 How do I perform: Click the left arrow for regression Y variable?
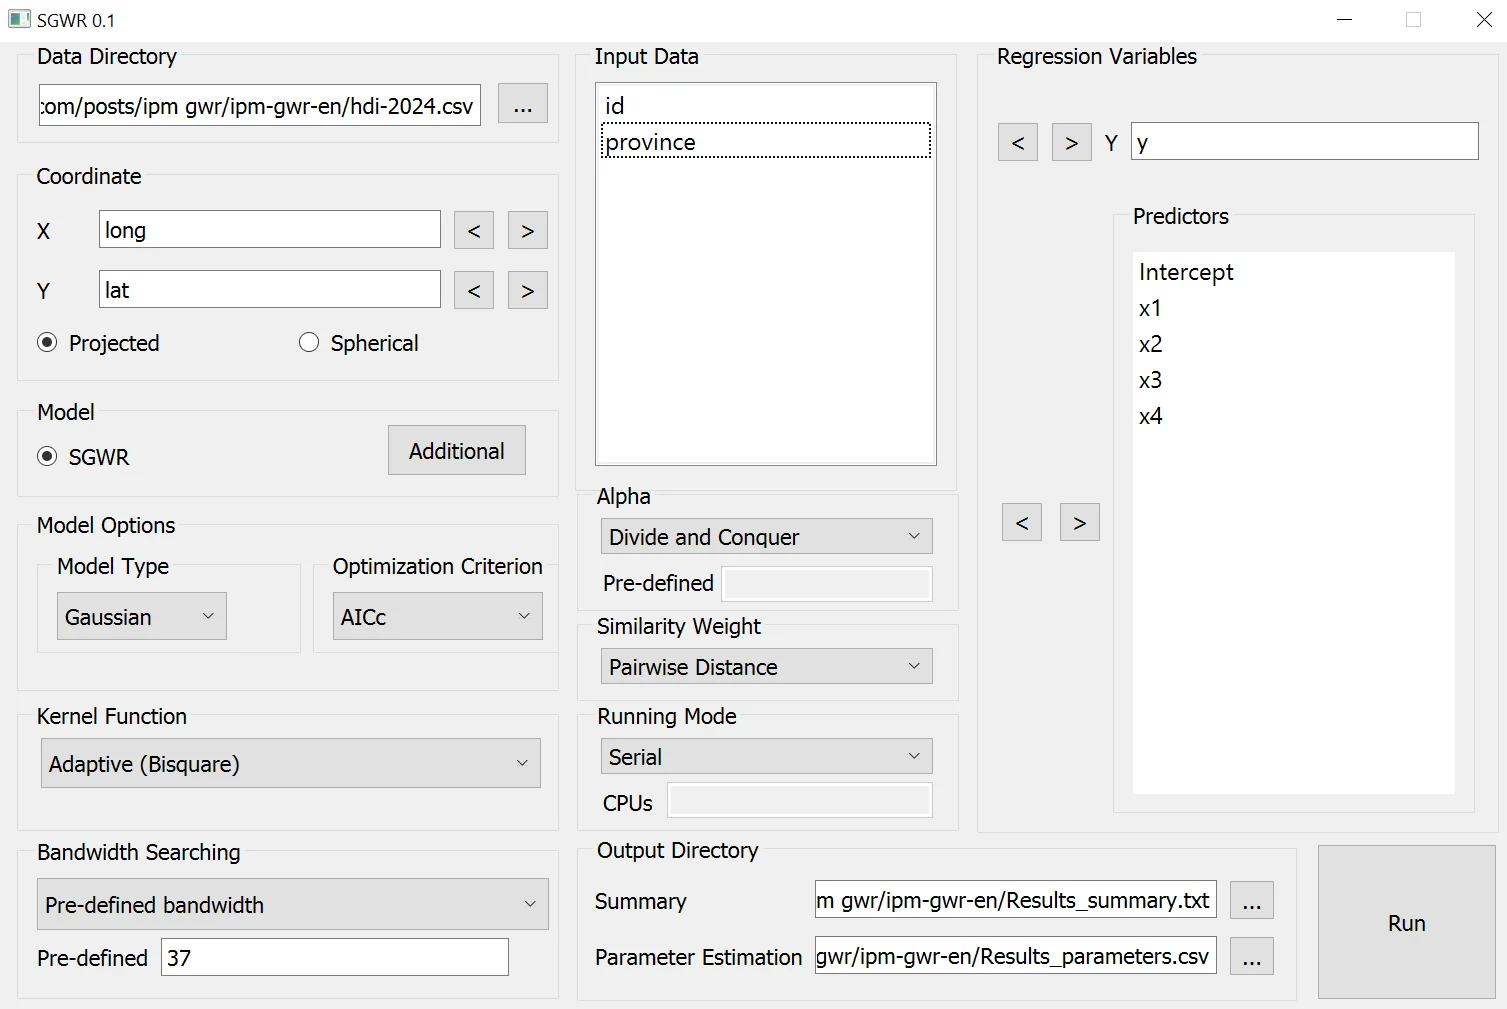(x=1017, y=143)
